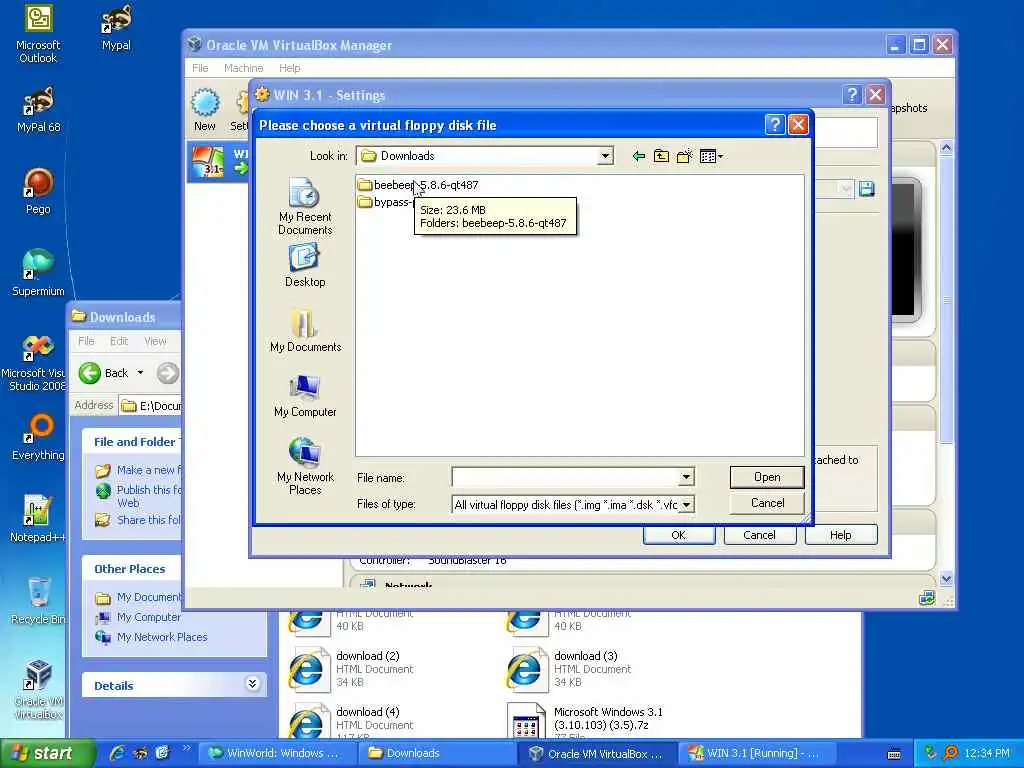
Task: Open Help menu in VirtualBox Manager
Action: coord(289,68)
